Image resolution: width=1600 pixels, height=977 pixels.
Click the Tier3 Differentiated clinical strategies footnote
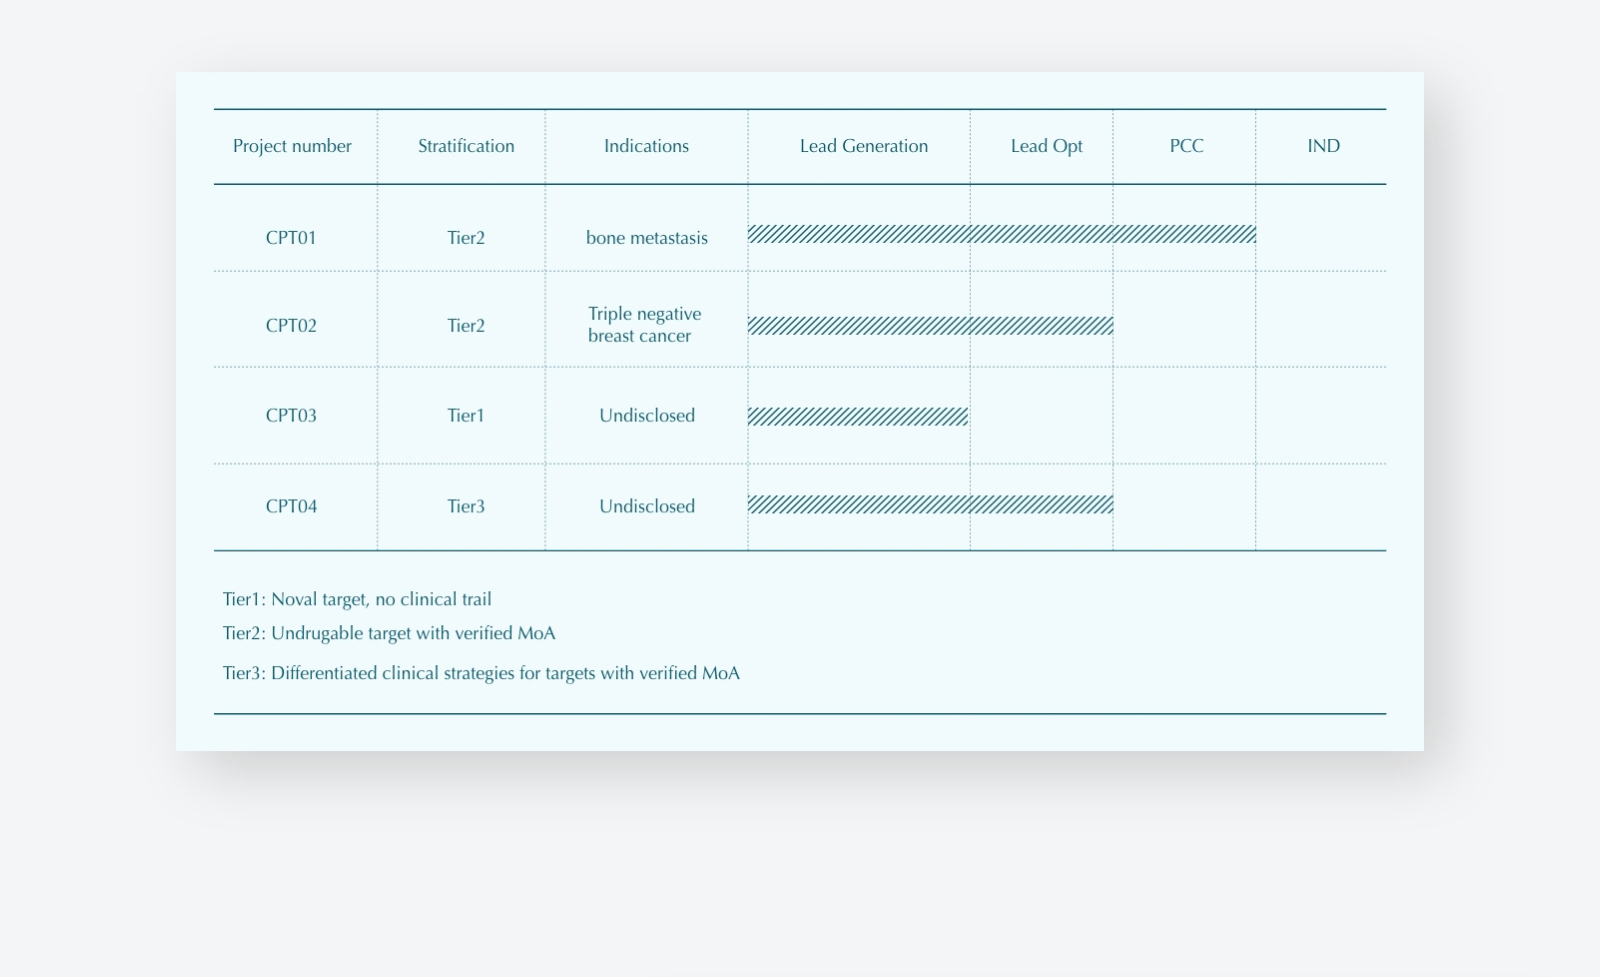[481, 674]
